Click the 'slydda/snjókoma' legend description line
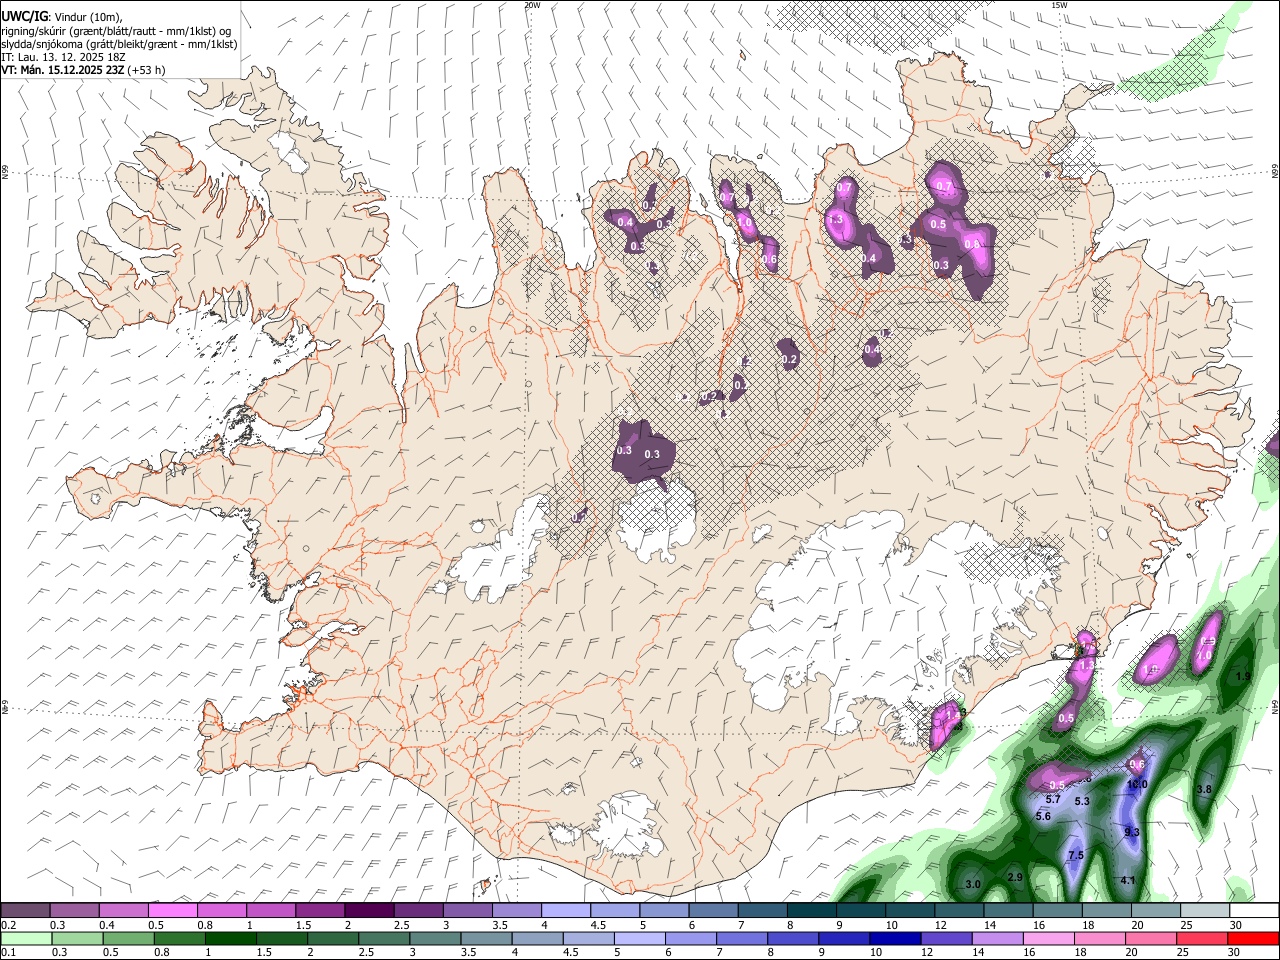The height and width of the screenshot is (960, 1280). [x=119, y=43]
